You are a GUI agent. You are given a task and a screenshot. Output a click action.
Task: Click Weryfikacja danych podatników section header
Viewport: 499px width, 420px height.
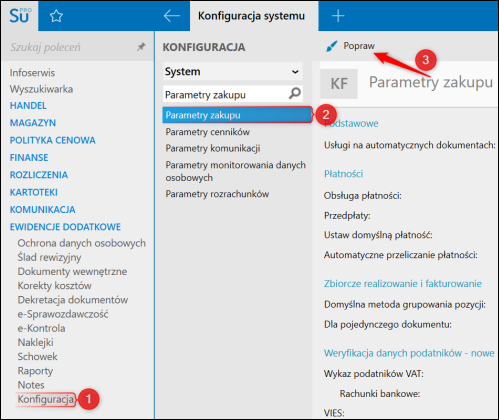(x=409, y=353)
